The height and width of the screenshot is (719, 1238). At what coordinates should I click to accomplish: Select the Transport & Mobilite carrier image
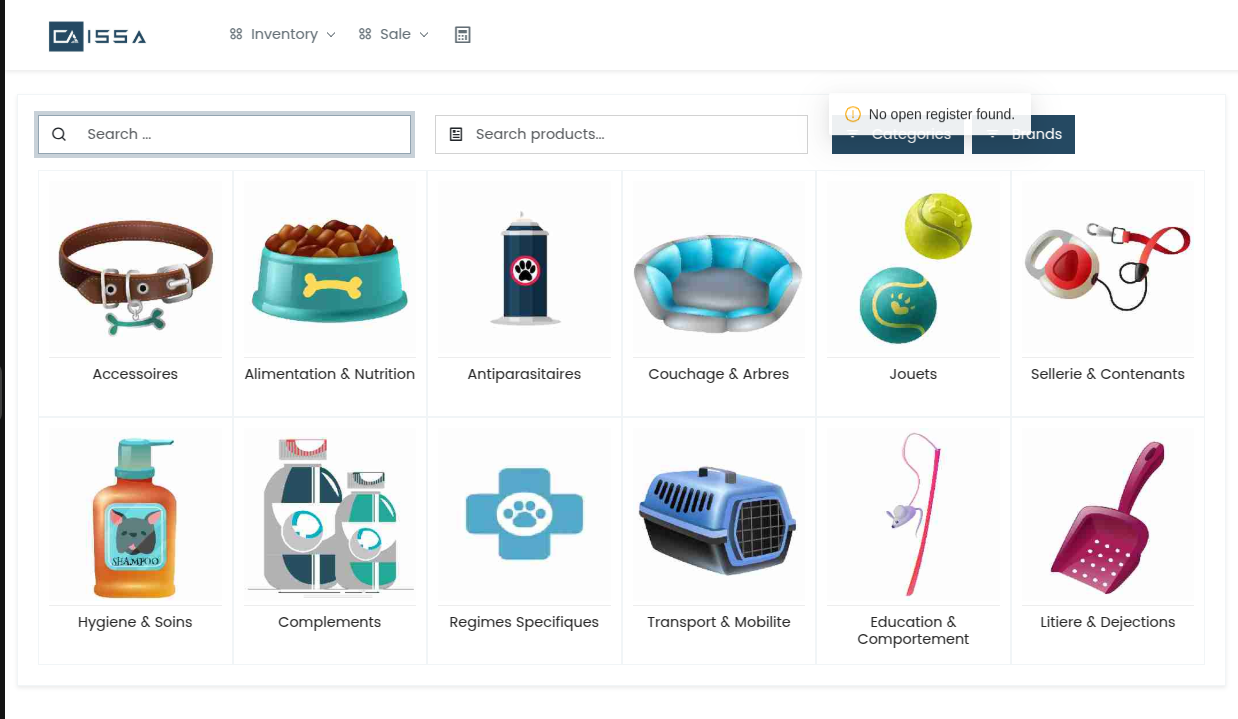(x=718, y=517)
